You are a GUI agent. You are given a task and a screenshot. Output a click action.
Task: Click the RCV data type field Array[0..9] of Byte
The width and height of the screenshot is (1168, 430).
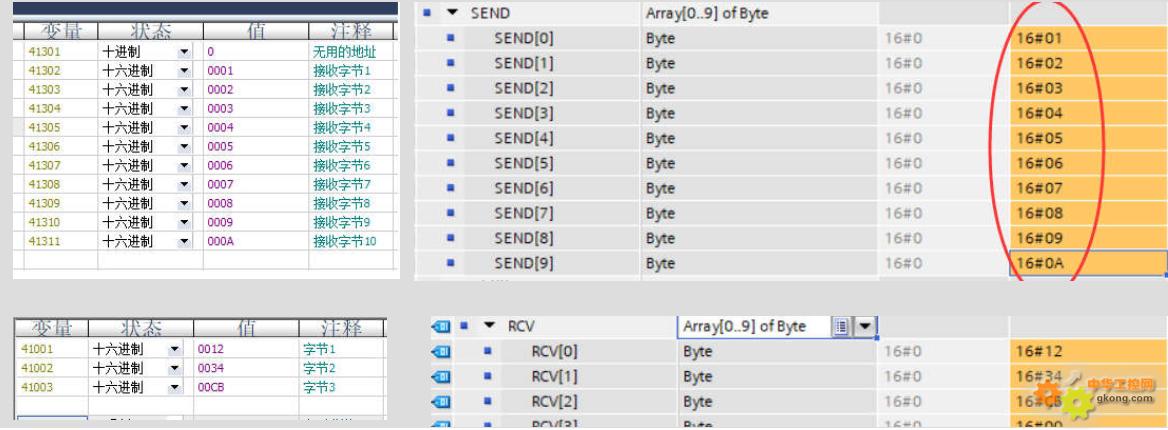[x=754, y=326]
